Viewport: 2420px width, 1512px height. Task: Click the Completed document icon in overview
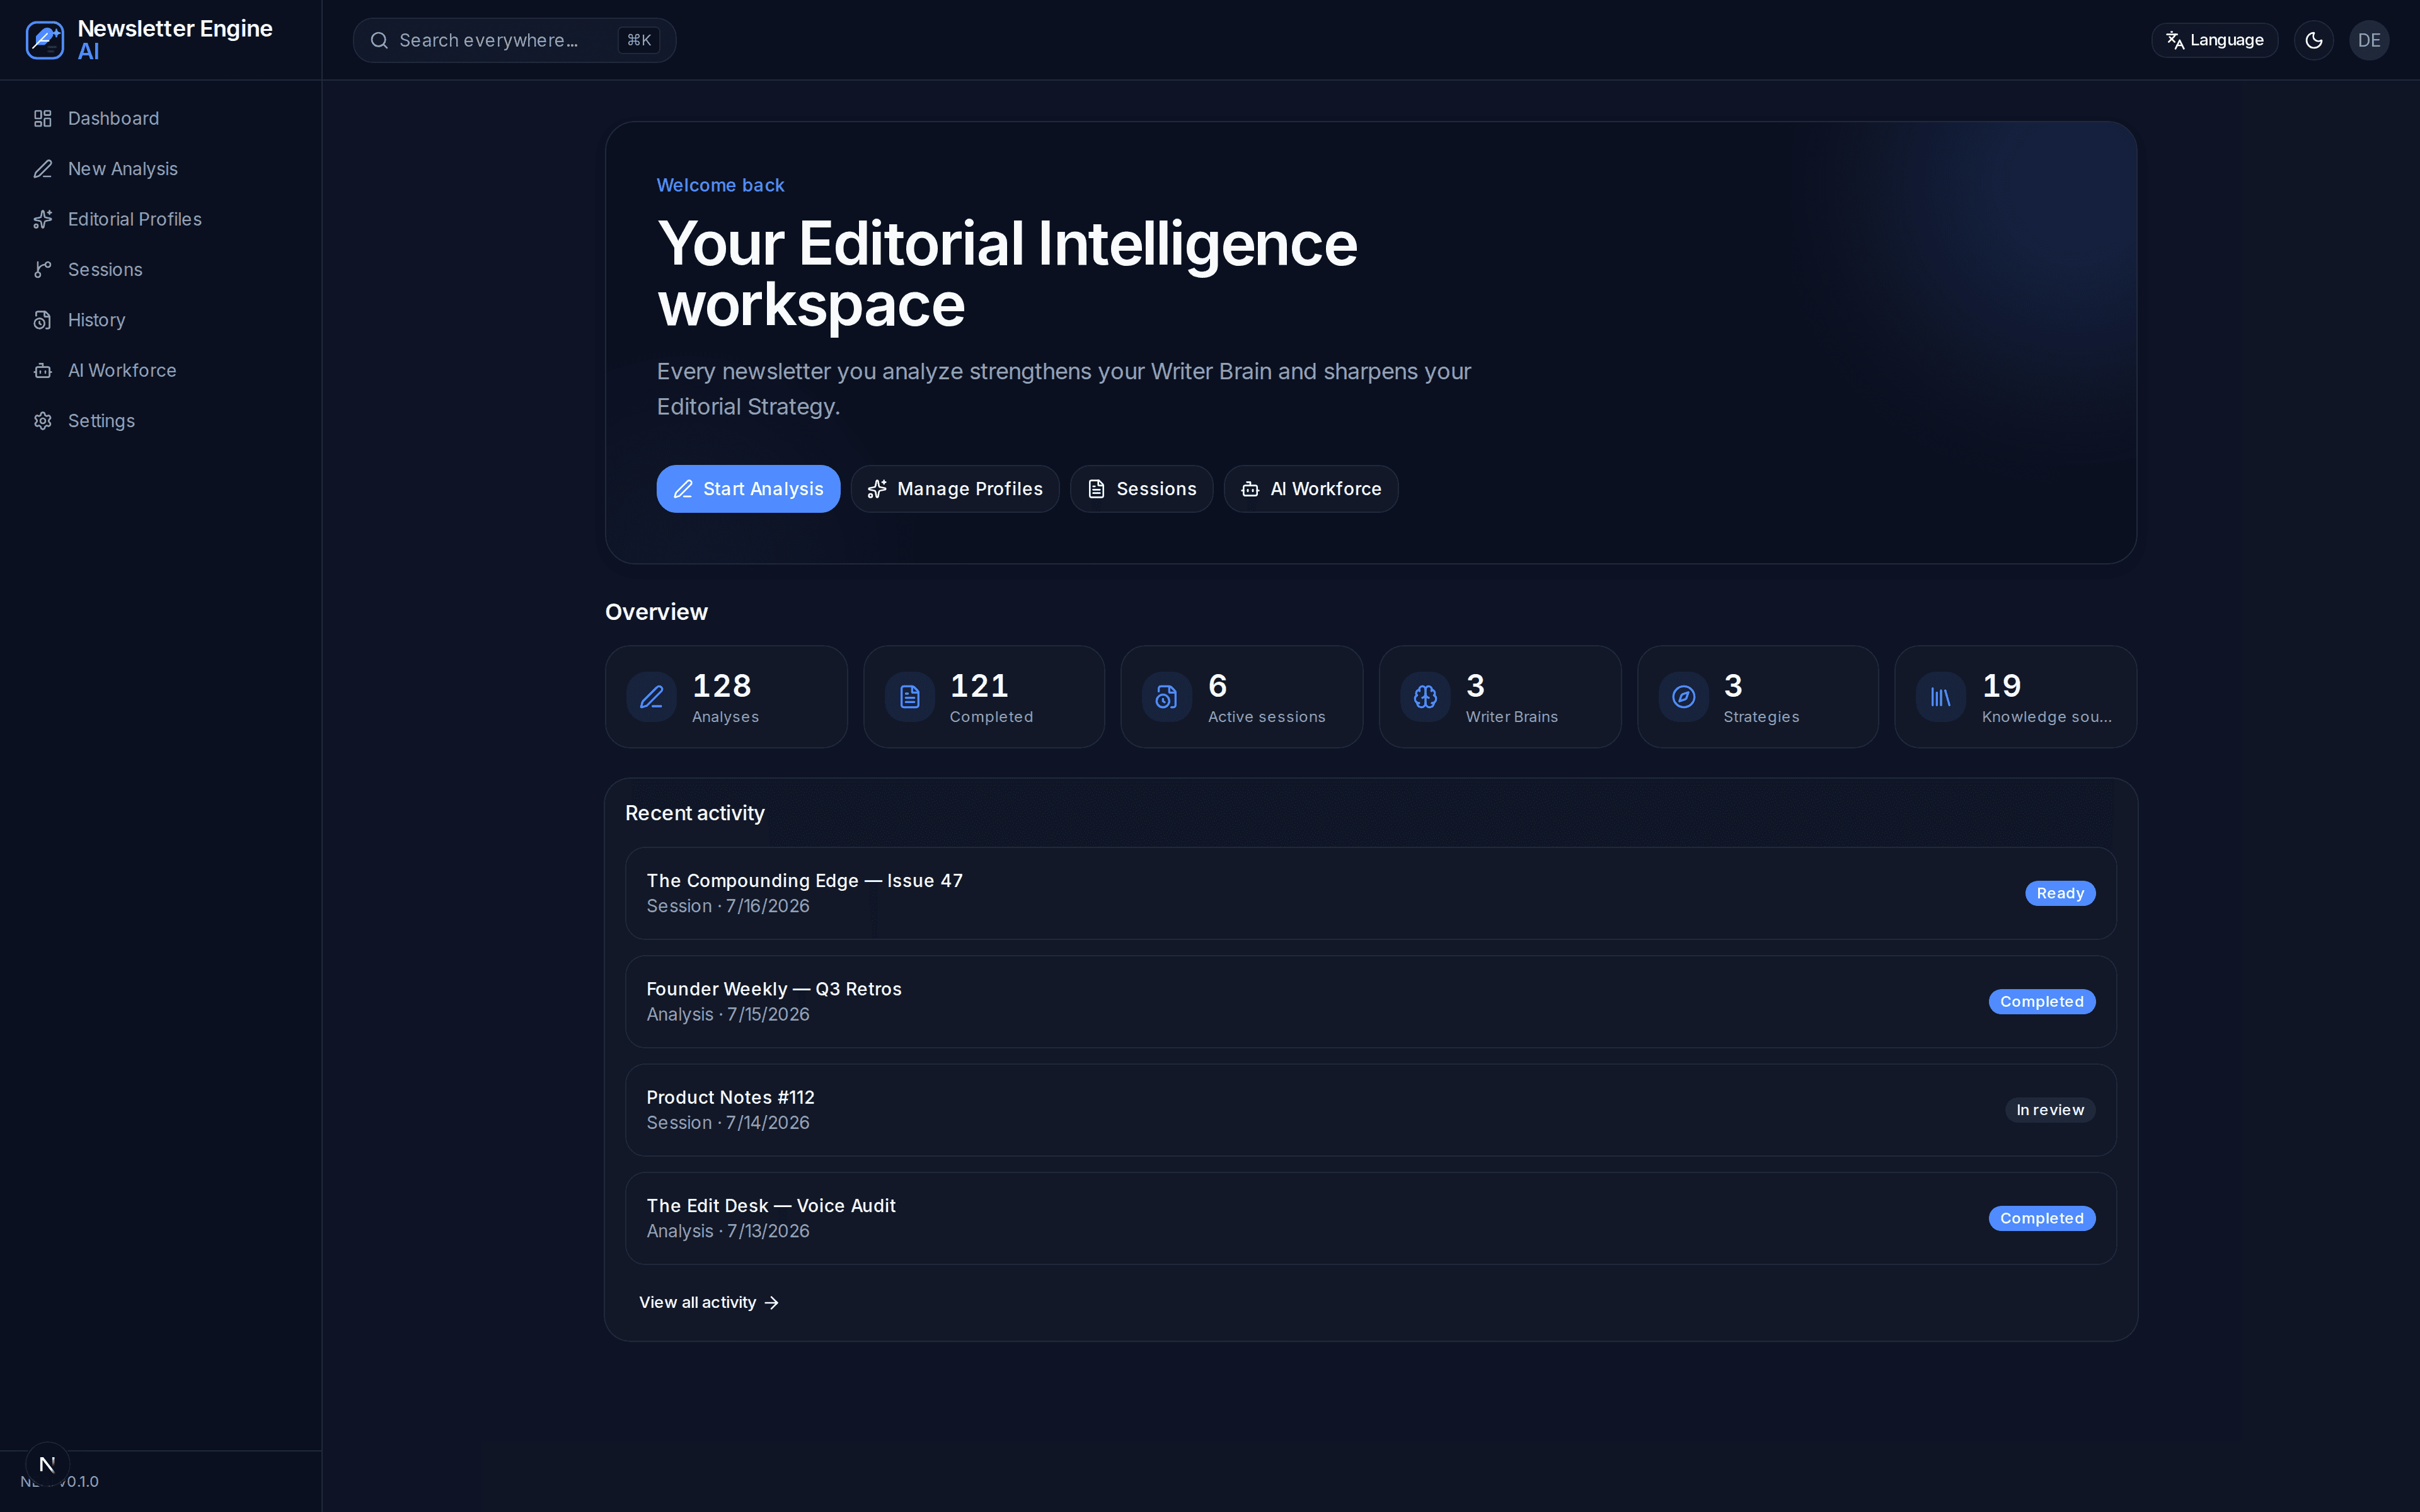909,697
